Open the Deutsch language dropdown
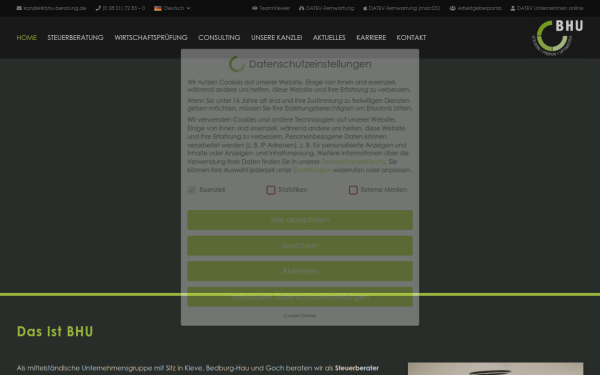600x375 pixels. [x=172, y=8]
